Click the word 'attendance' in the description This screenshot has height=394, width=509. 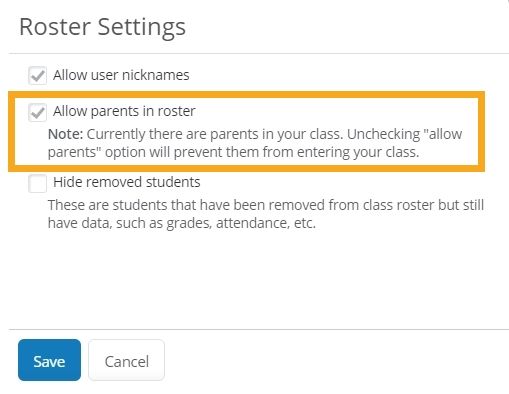[253, 223]
